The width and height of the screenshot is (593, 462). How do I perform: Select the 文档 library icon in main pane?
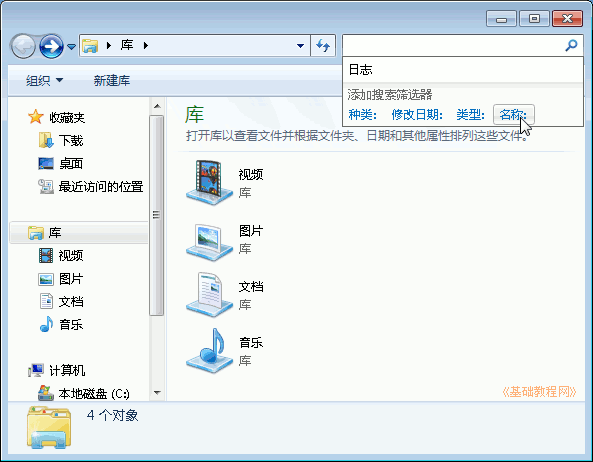(209, 294)
